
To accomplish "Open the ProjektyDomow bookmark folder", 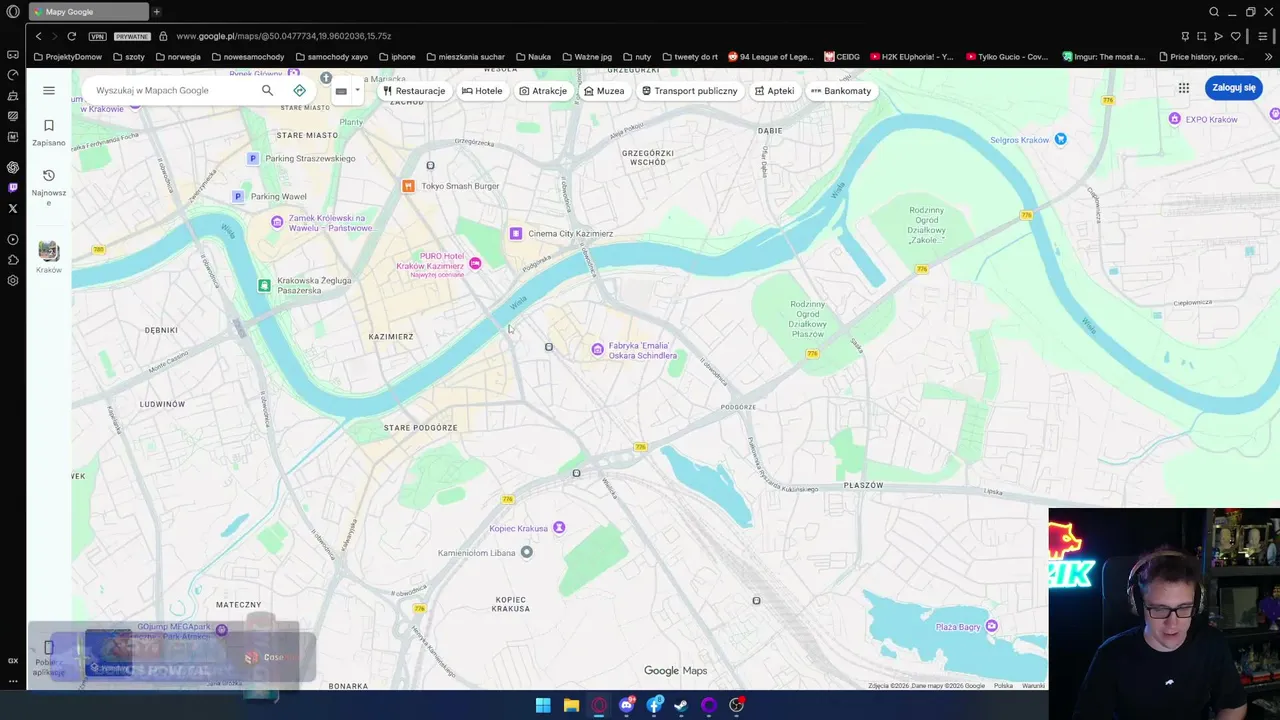I will click(x=68, y=57).
